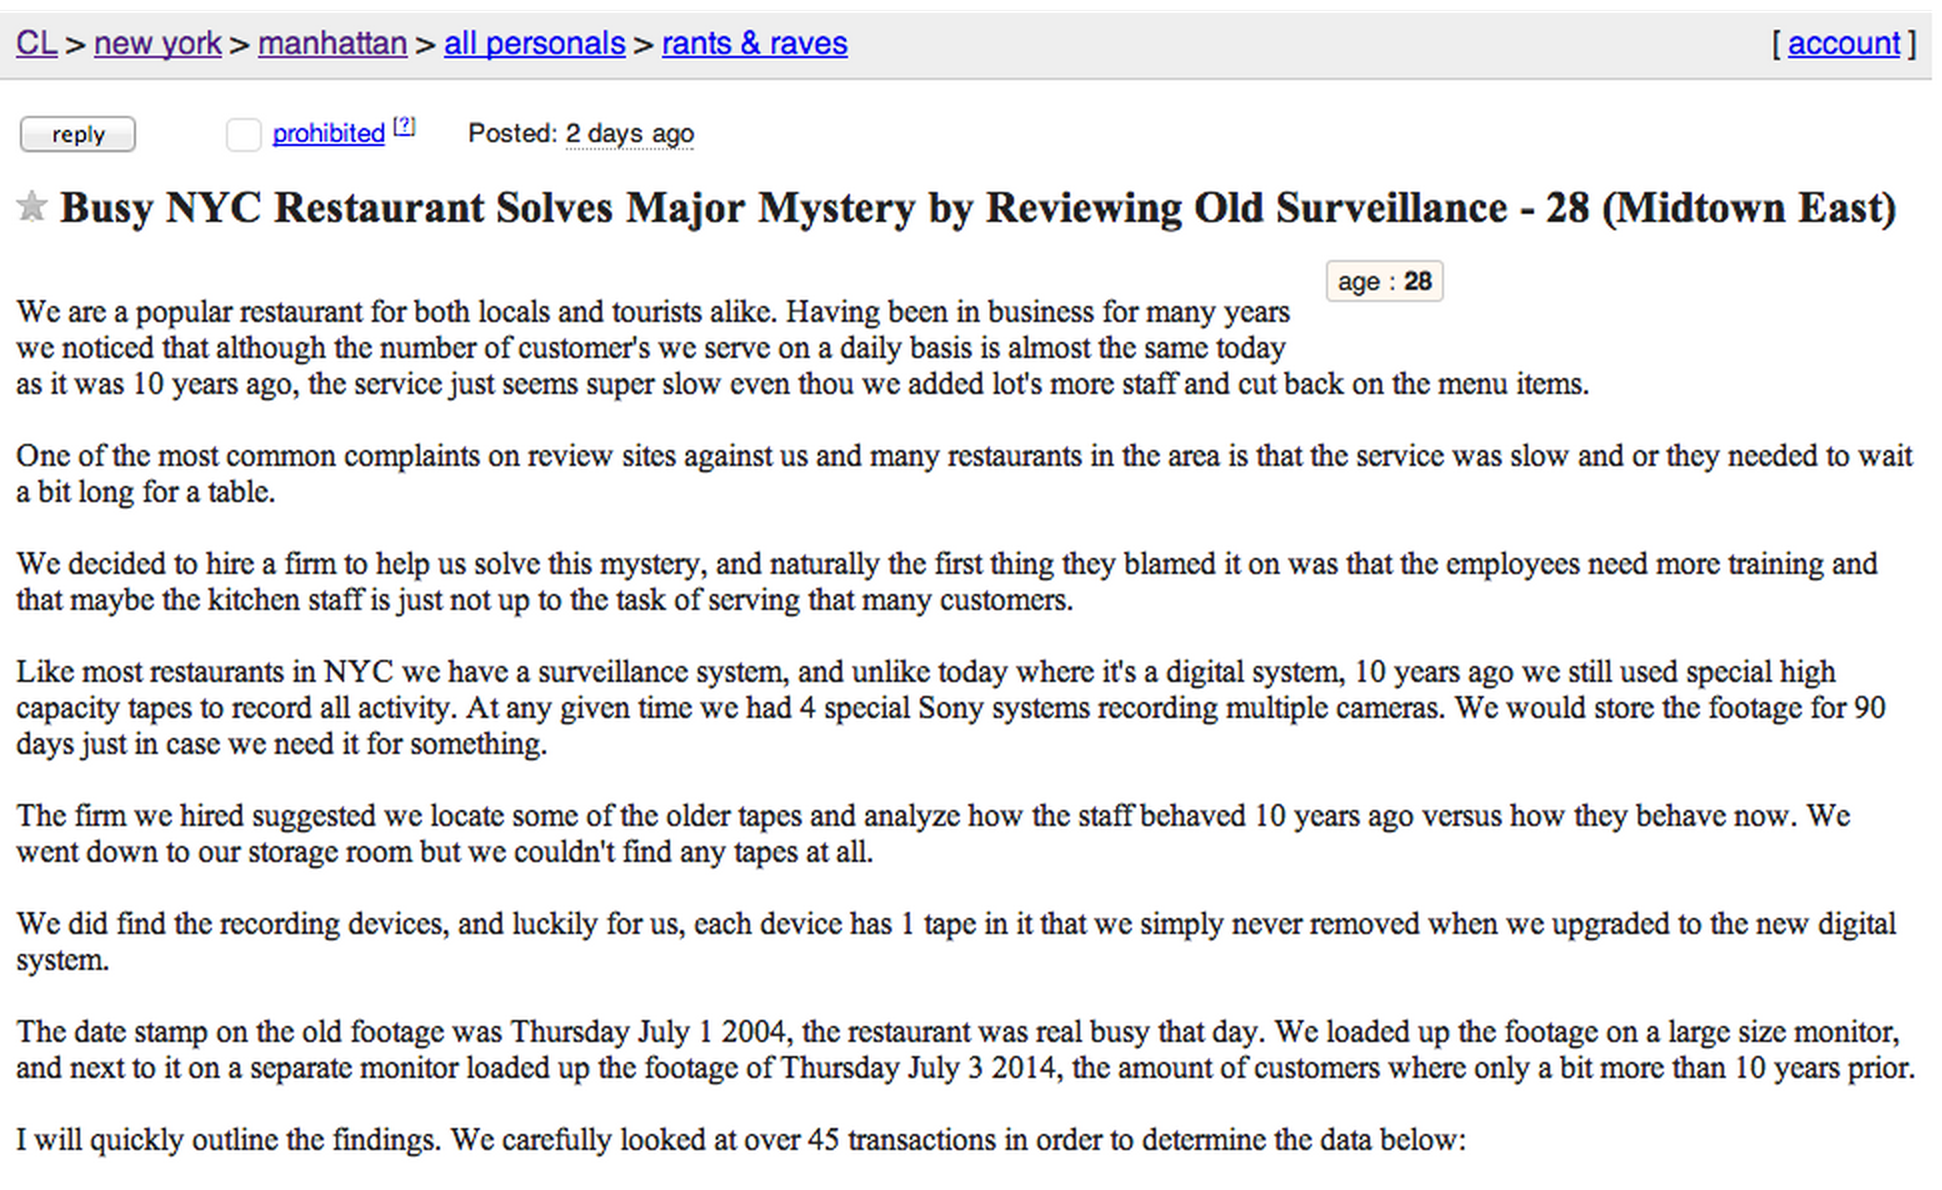Click the paragraph beginning 'We decided to hire a firm'
The height and width of the screenshot is (1190, 1942).
[947, 582]
